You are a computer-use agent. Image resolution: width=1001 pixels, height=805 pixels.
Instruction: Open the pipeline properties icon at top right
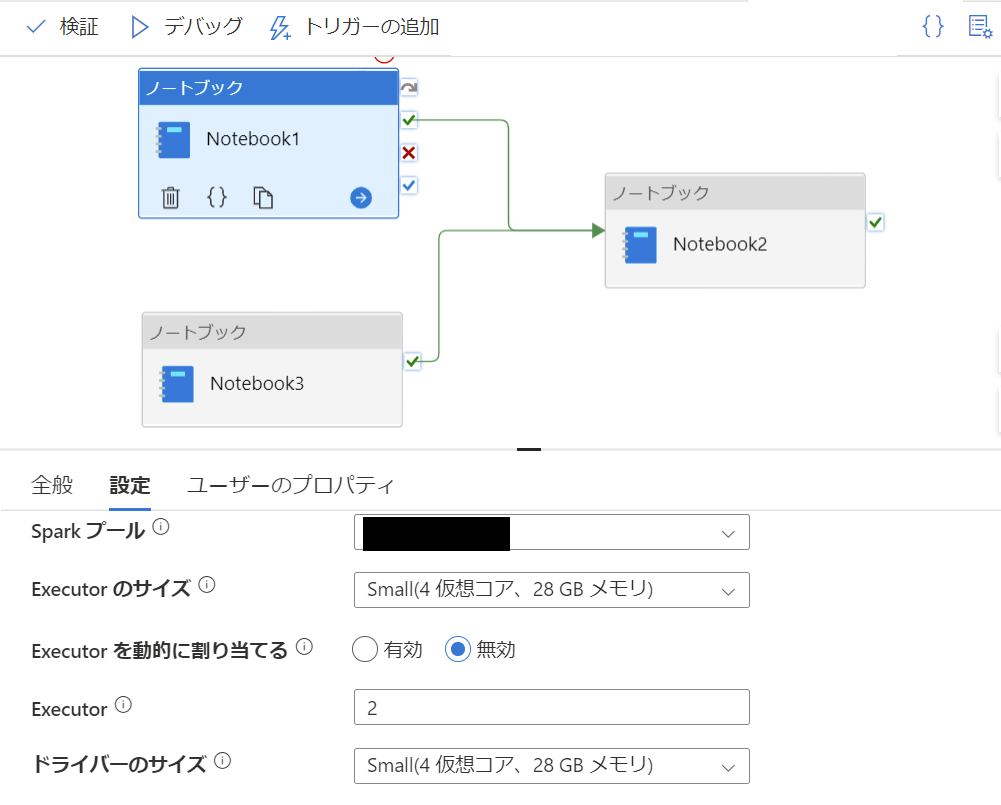[x=980, y=26]
